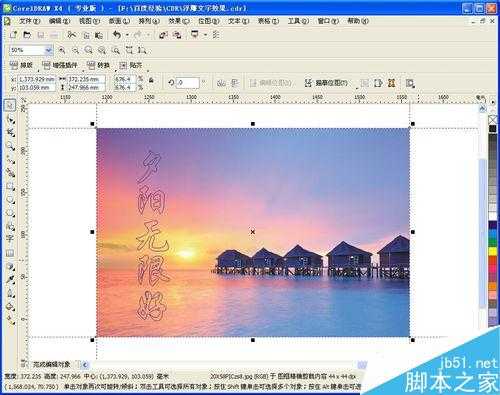Viewport: 500px width, 395px height.
Task: Open the zoom level 50% dropdown
Action: 49,50
